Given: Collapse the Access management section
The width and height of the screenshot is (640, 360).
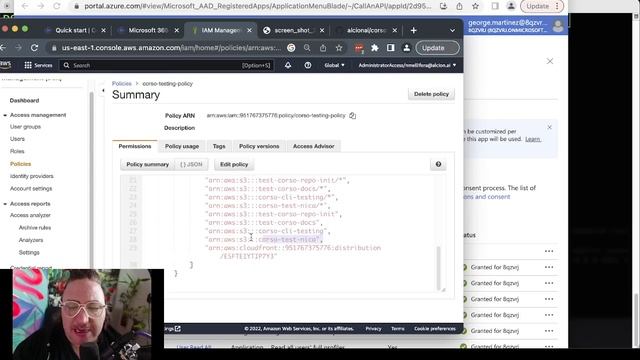Looking at the screenshot, I should click(5, 116).
